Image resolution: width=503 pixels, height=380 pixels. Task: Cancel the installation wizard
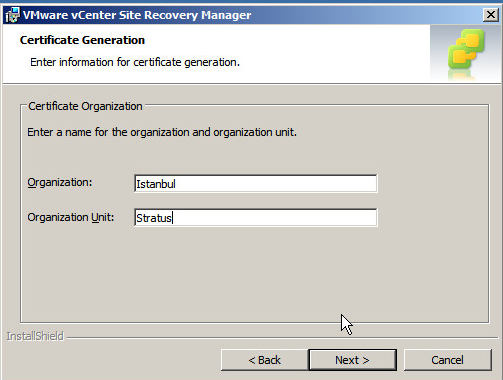pyautogui.click(x=448, y=360)
